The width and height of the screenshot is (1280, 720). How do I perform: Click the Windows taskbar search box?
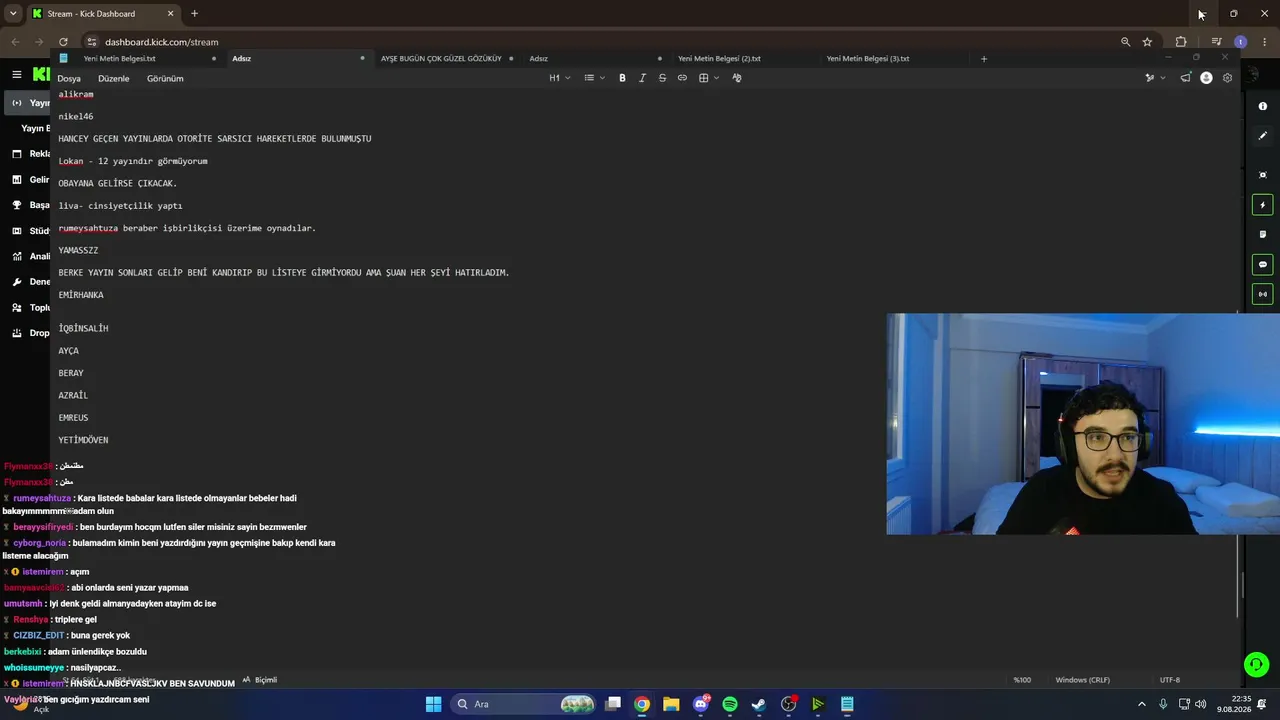click(x=523, y=704)
